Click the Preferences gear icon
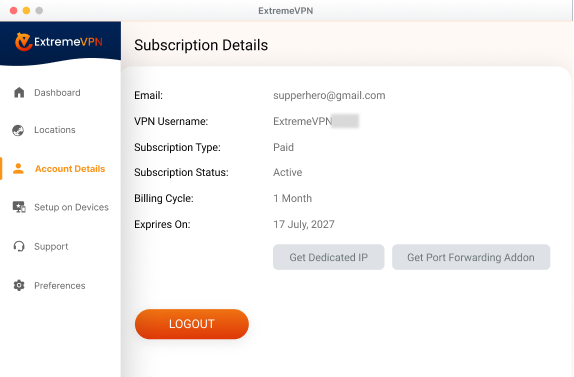Viewport: 574px width, 377px height. pyautogui.click(x=19, y=285)
